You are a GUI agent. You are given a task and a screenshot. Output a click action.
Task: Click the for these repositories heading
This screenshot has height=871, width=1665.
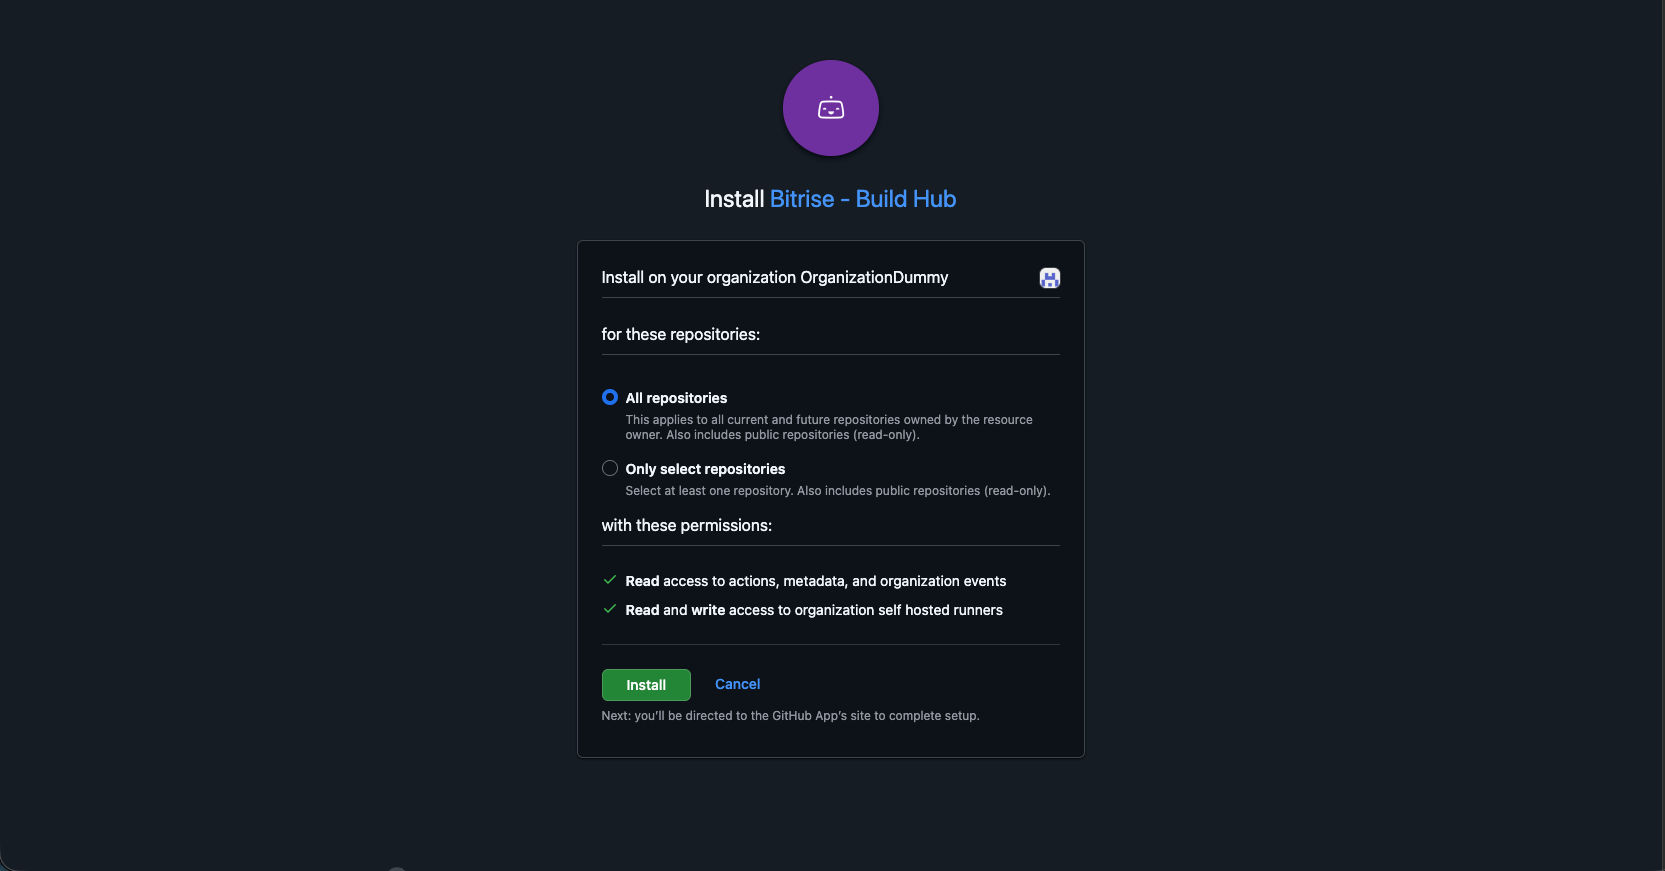(681, 335)
